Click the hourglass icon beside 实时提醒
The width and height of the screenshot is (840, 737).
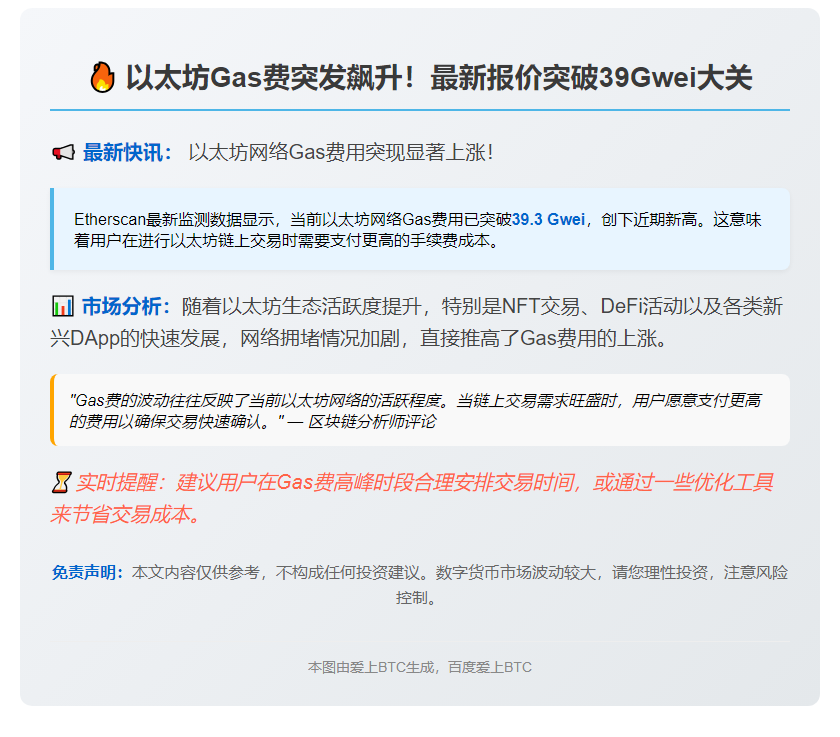coord(61,483)
